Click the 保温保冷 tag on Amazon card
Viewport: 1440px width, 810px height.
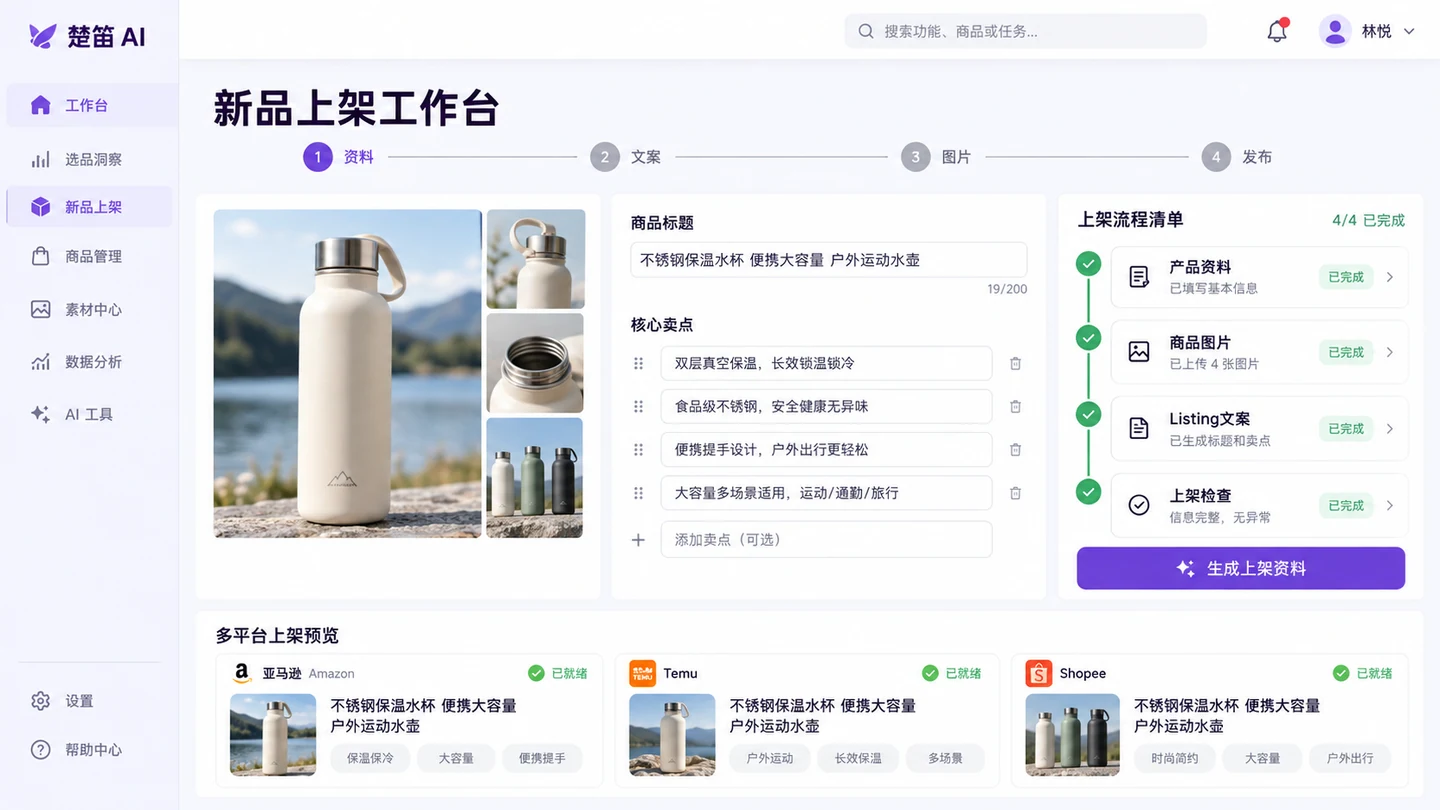pos(370,758)
